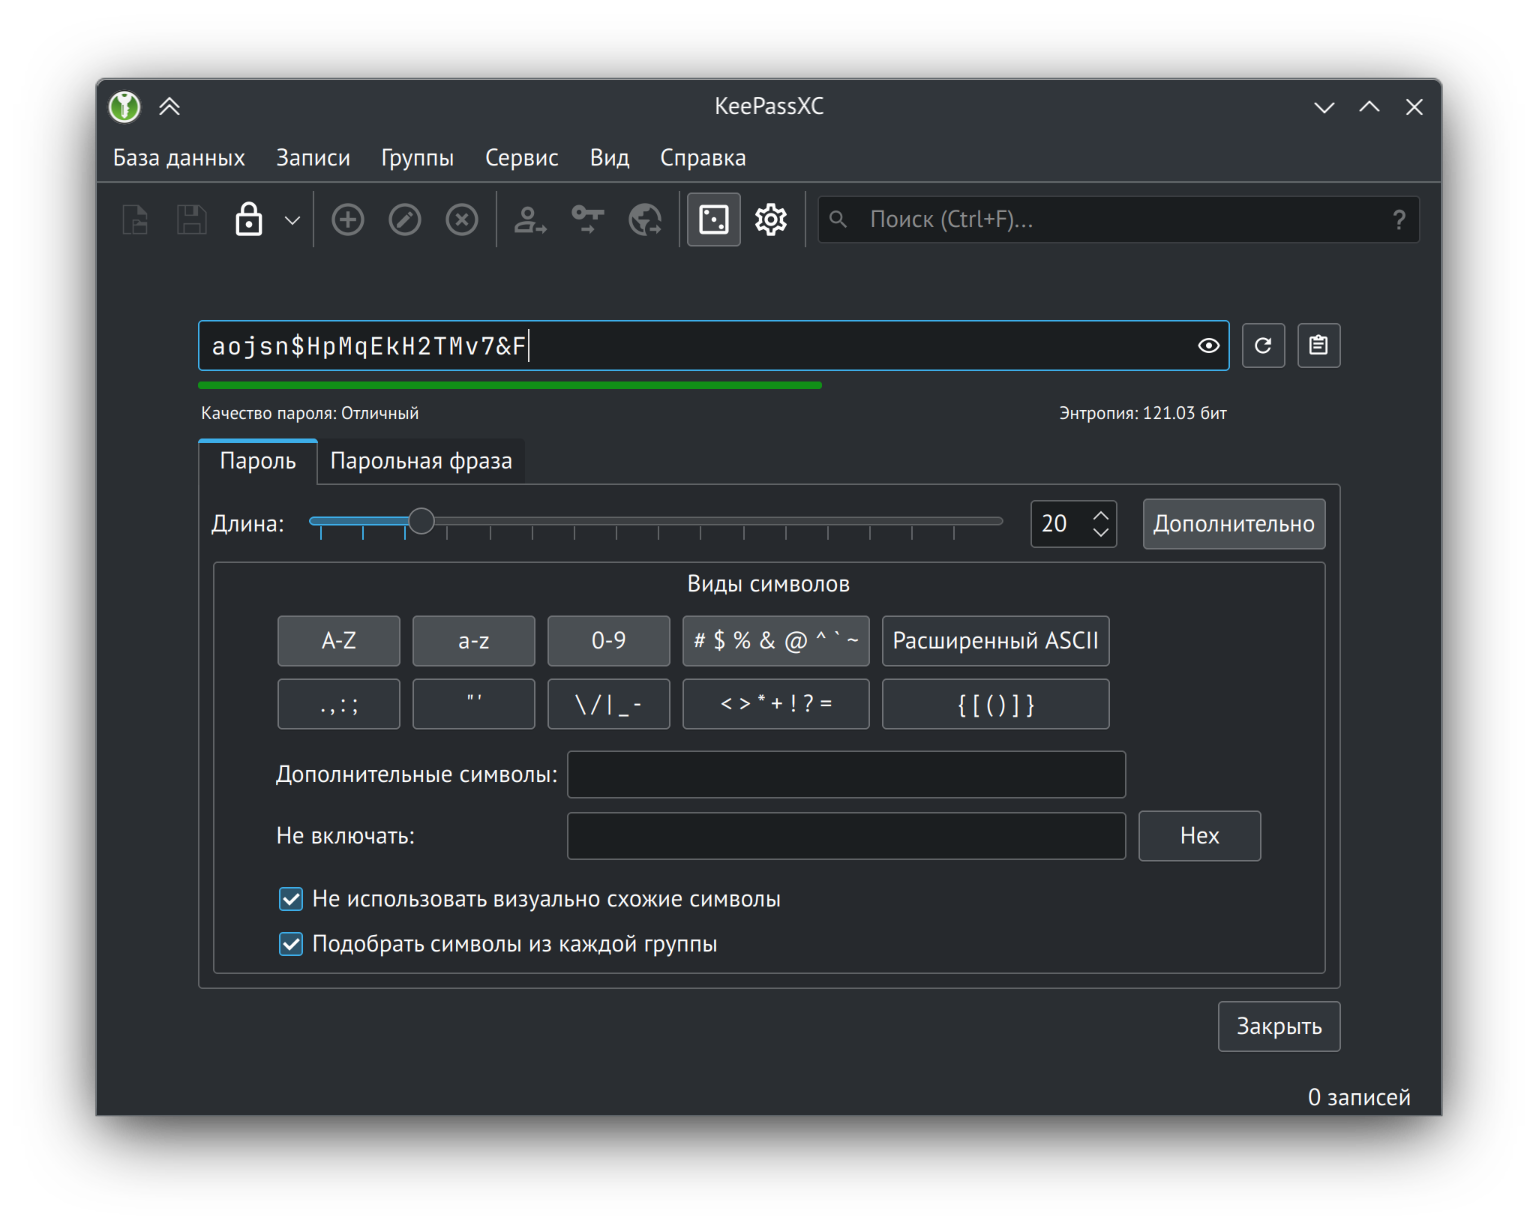This screenshot has height=1230, width=1539.
Task: Open the Сервис menu
Action: pyautogui.click(x=522, y=158)
